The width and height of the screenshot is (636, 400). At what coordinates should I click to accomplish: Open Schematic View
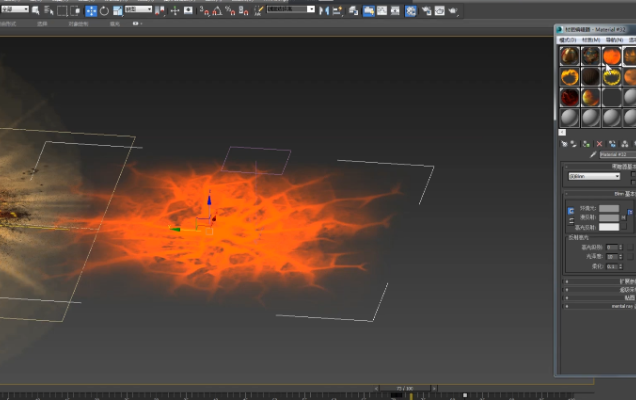point(395,11)
